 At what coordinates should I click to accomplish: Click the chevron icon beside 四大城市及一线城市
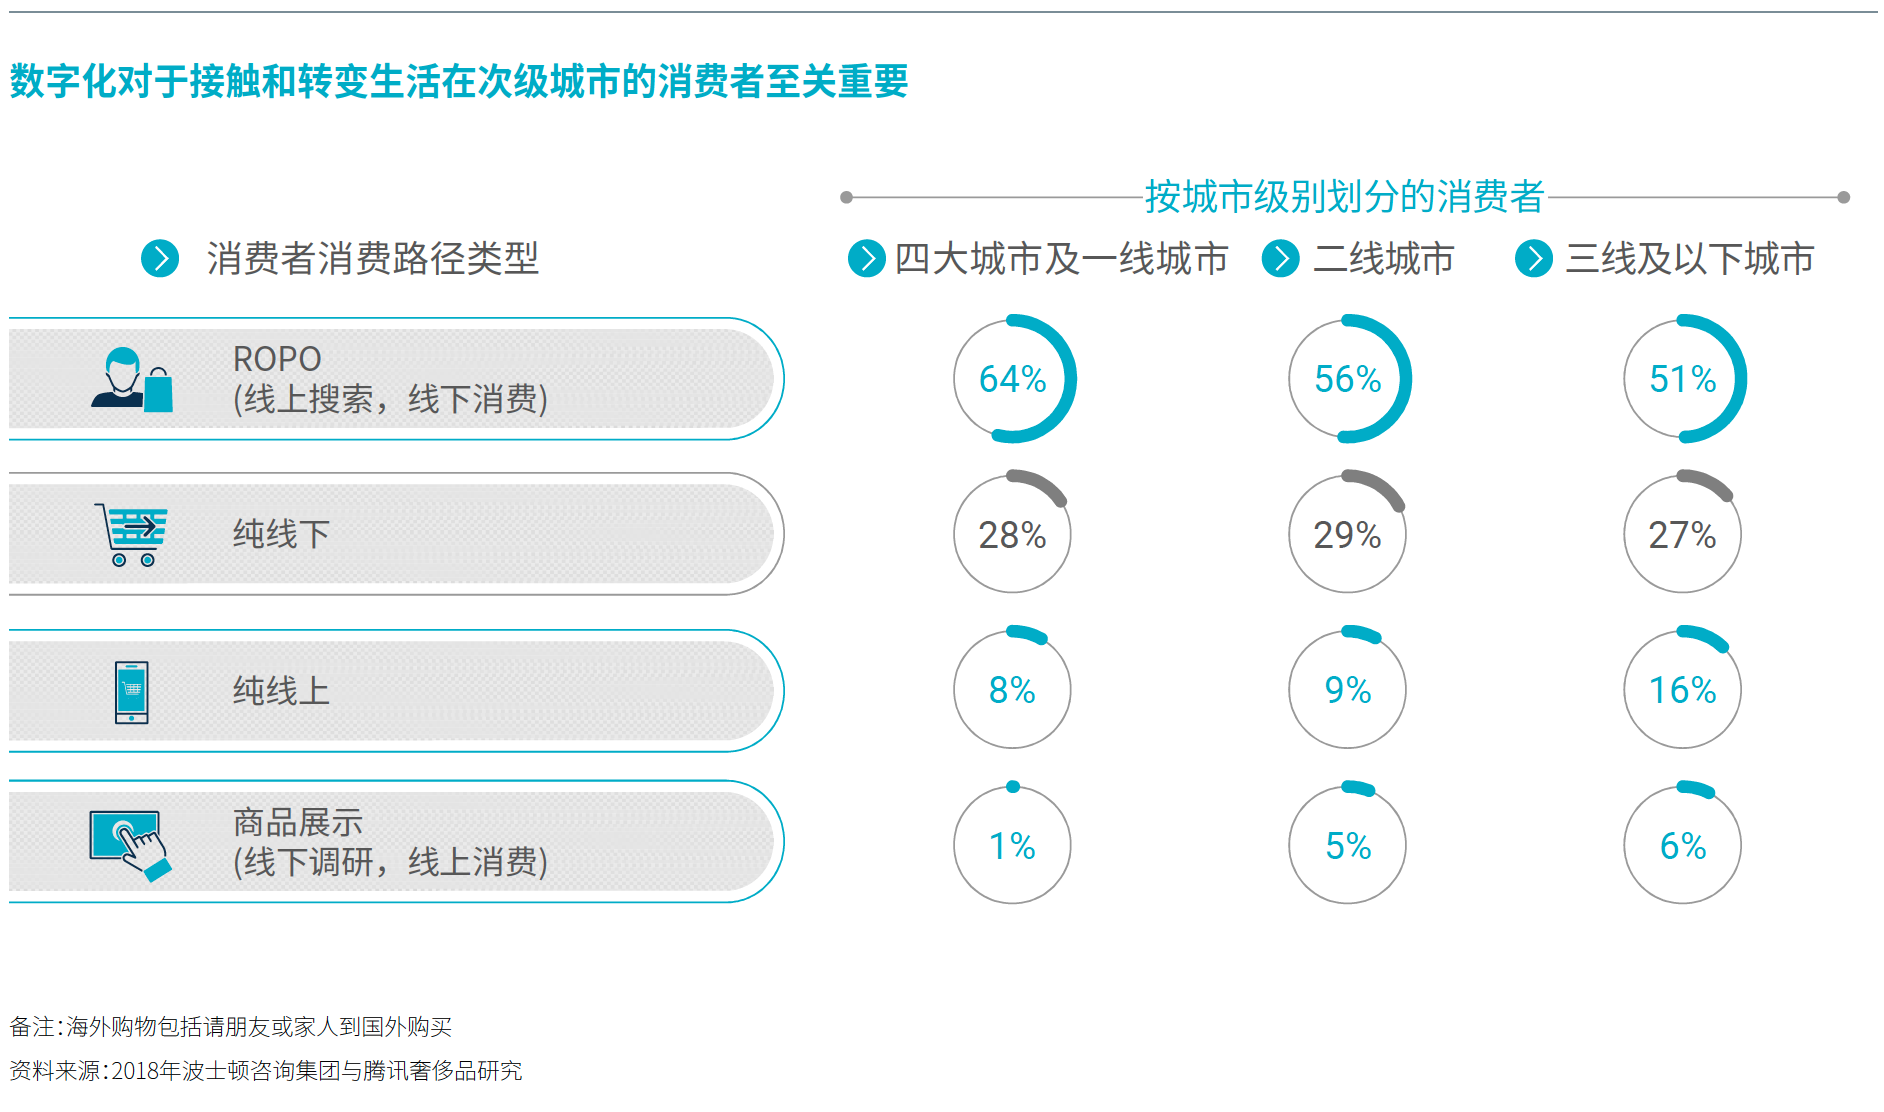pos(867,258)
